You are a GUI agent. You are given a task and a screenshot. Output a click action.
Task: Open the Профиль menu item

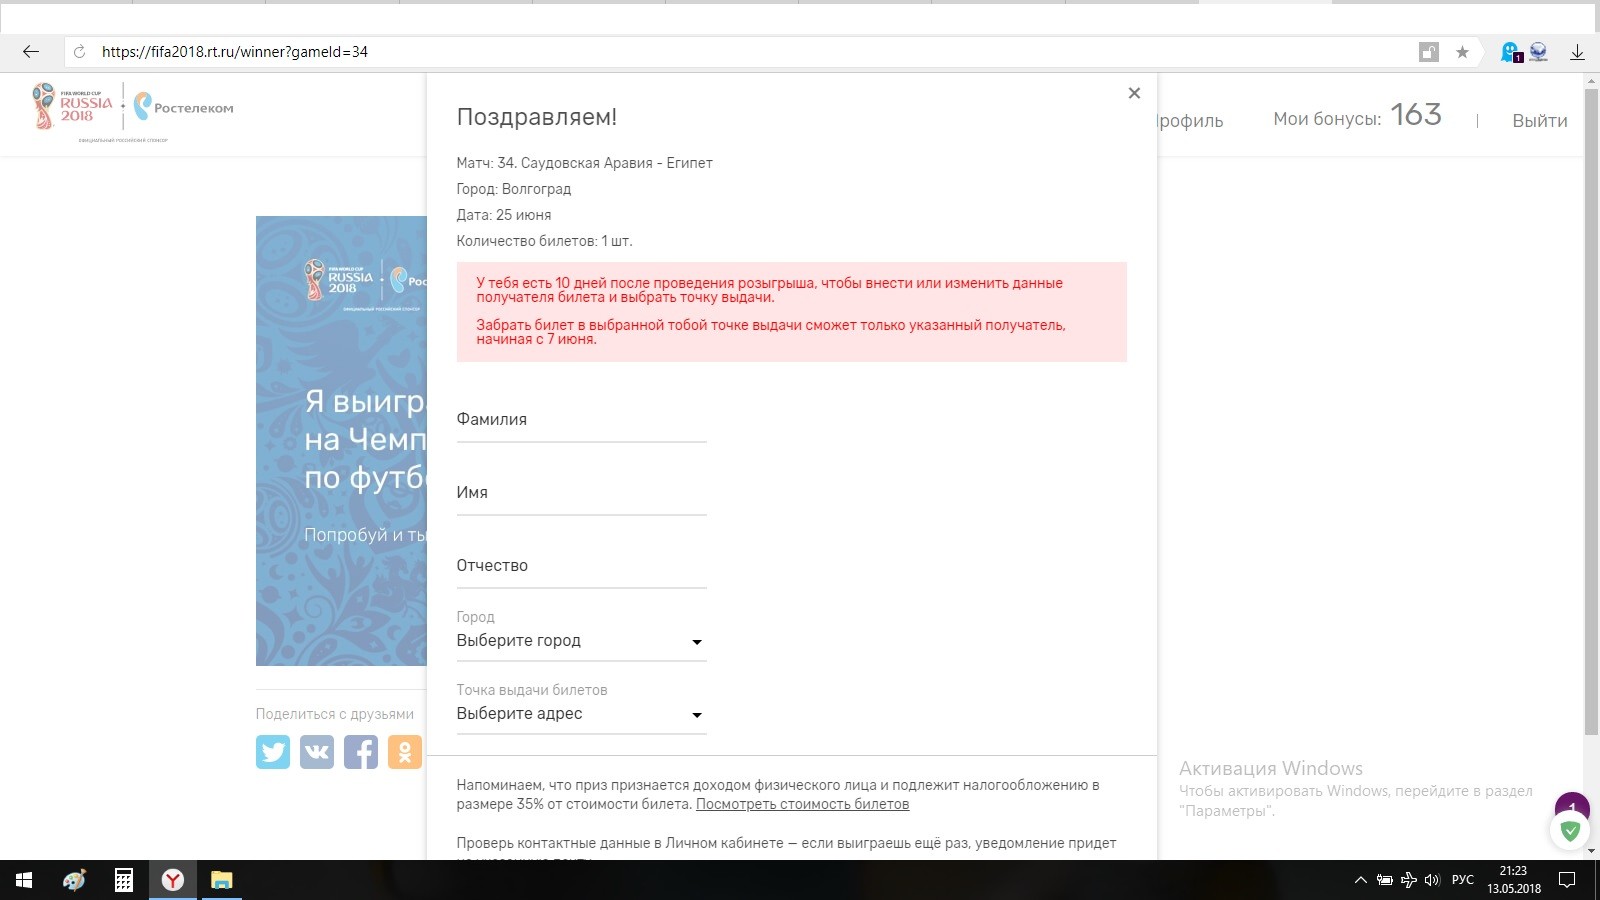1190,121
